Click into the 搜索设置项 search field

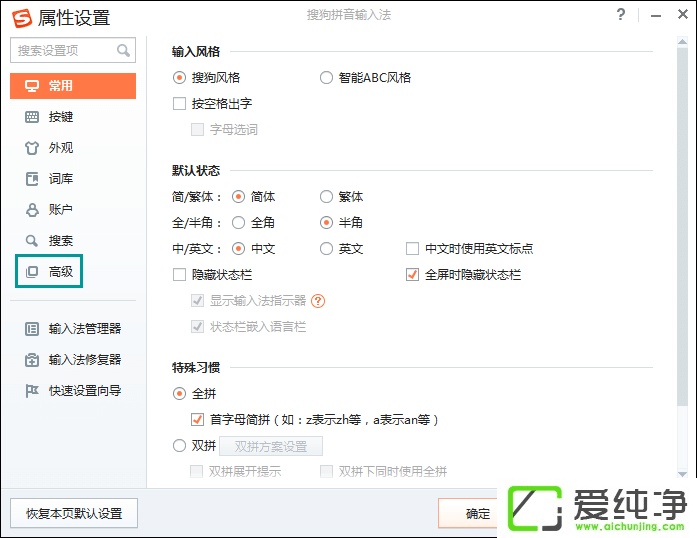point(62,50)
